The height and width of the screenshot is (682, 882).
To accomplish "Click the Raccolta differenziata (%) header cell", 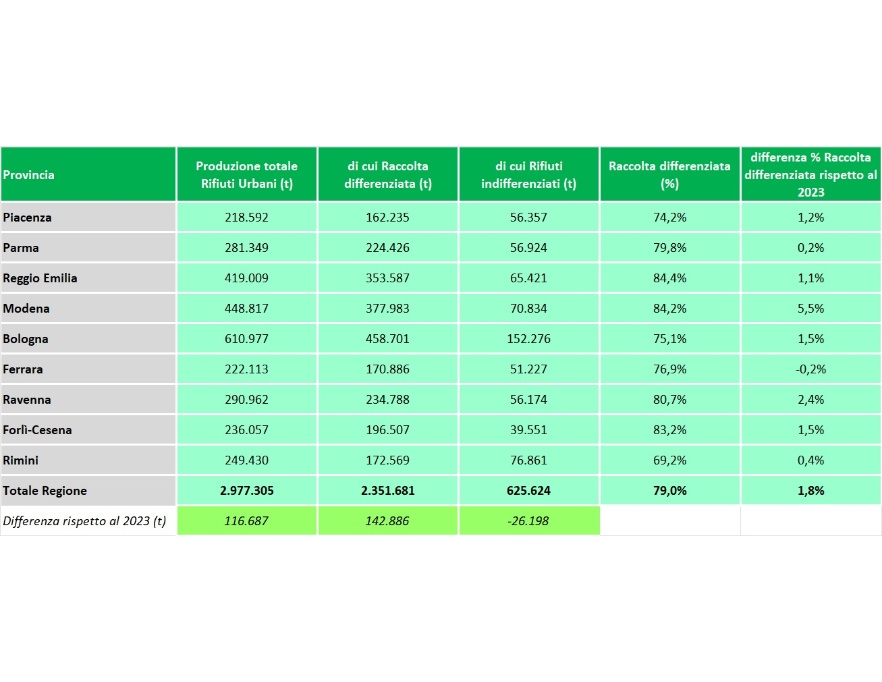I will [669, 174].
